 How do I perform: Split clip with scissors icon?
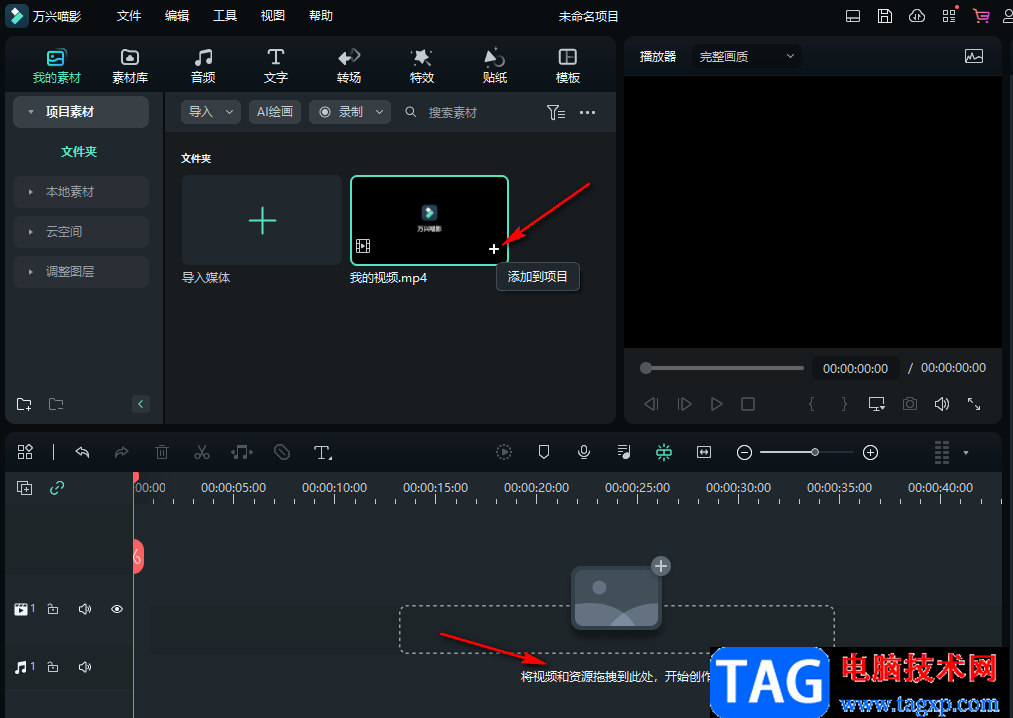[202, 452]
